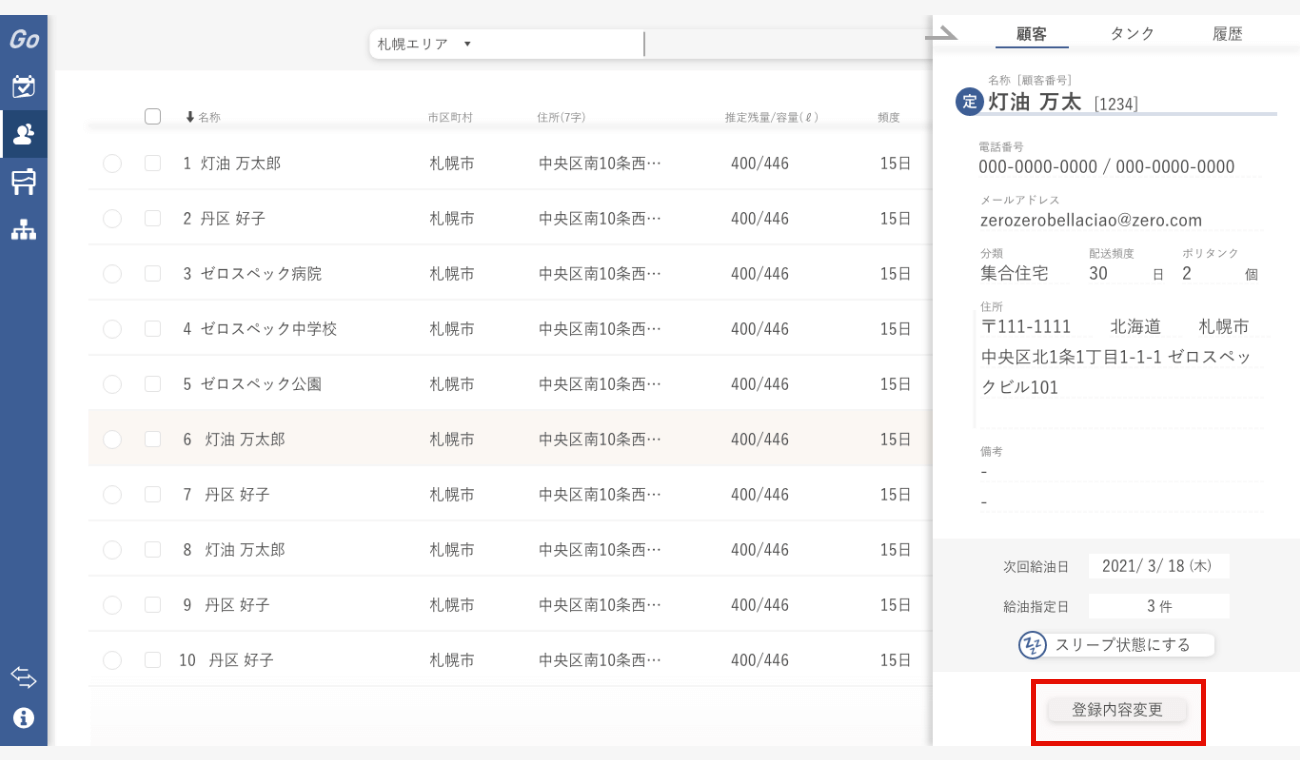Open the info icon at sidebar bottom

coord(23,718)
